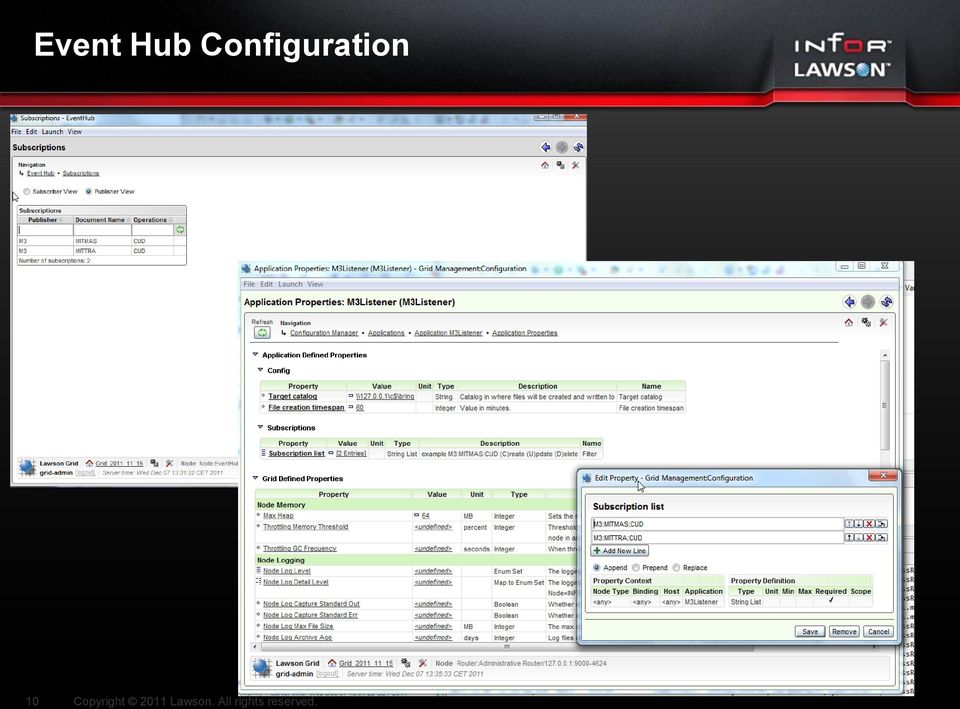Collapse the Config section
Viewport: 960px width, 709px height.
pyautogui.click(x=260, y=370)
